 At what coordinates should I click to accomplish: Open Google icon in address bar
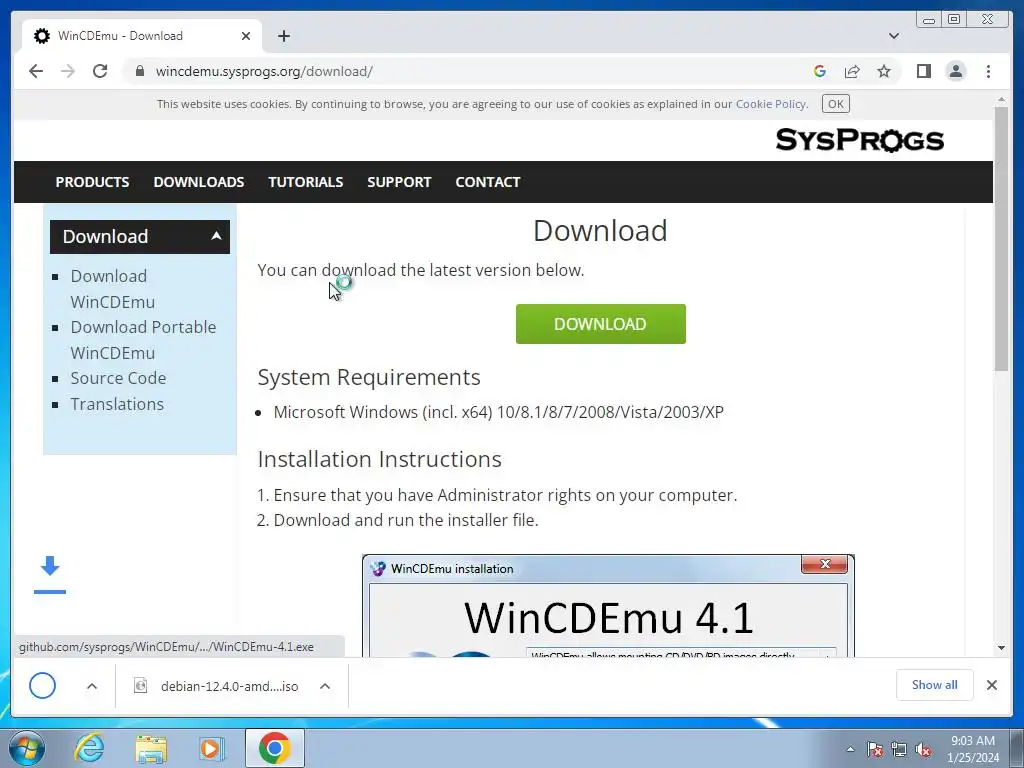(820, 71)
